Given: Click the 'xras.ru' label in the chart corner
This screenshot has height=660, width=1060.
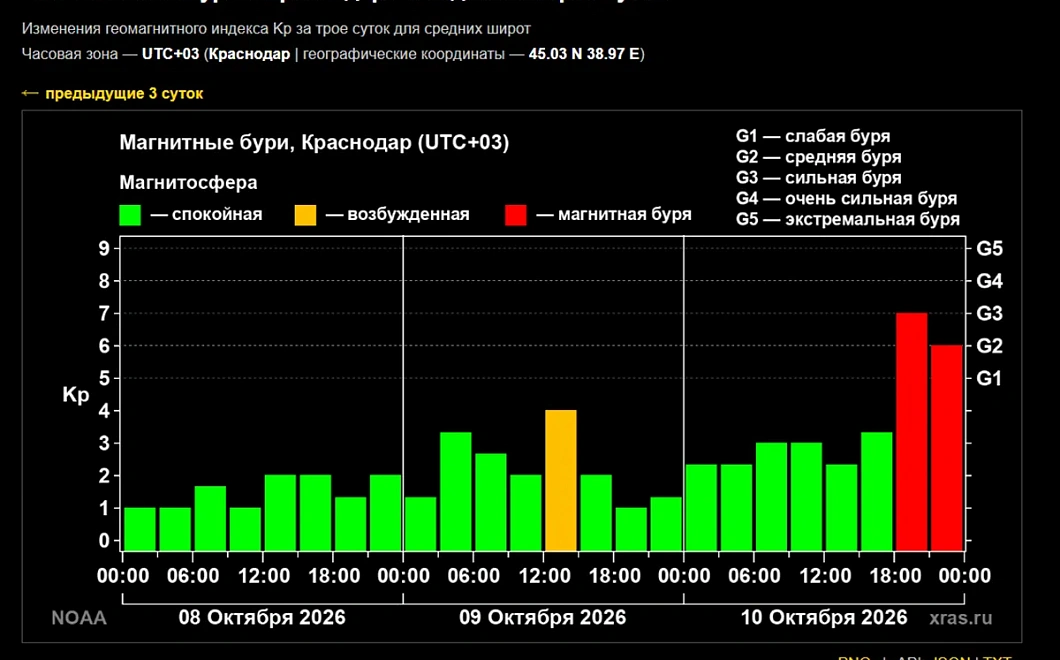Looking at the screenshot, I should (x=961, y=618).
